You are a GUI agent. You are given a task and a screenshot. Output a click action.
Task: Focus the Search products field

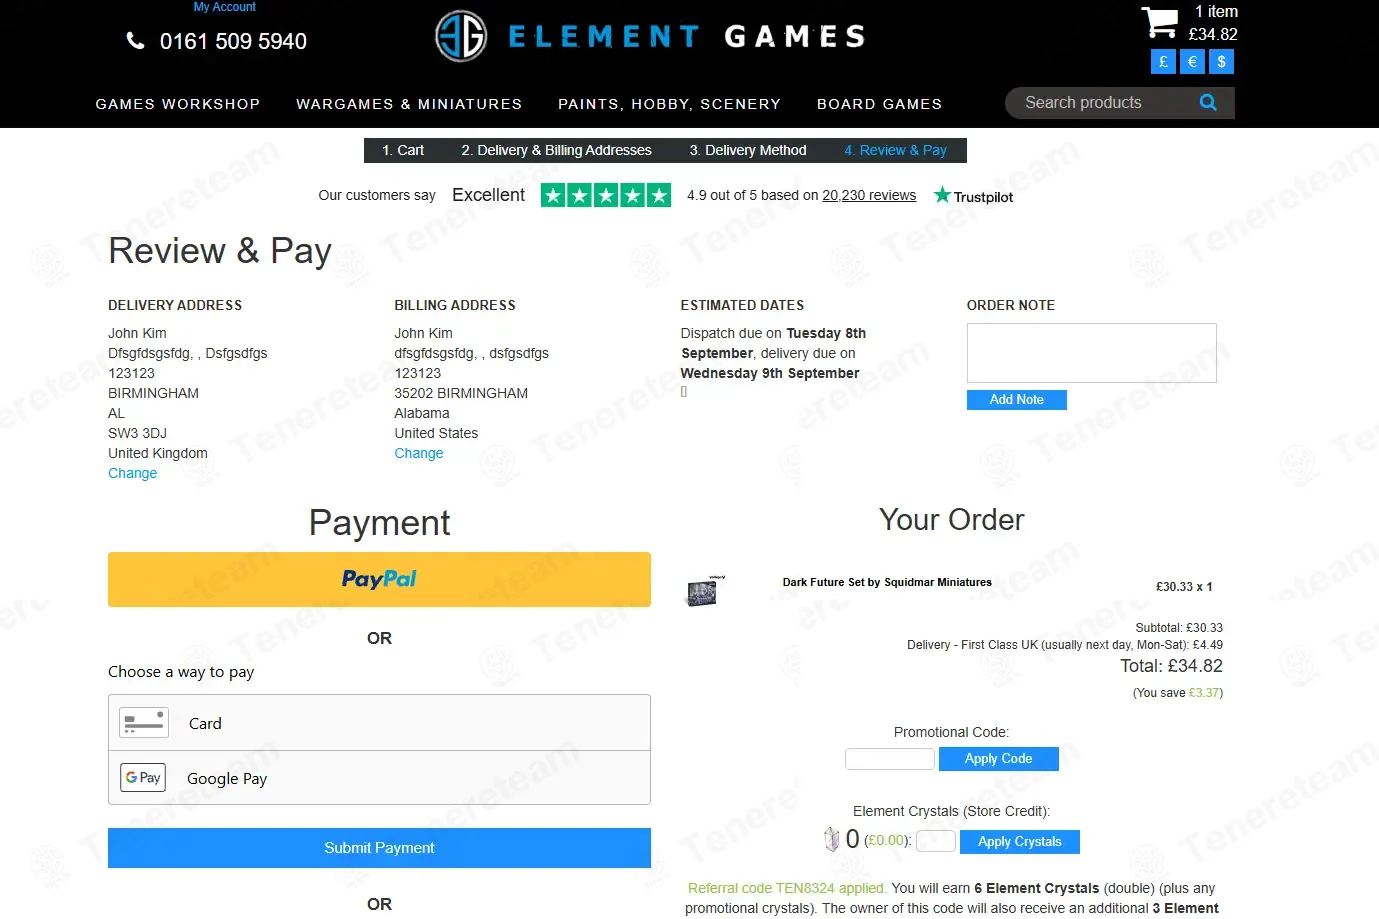1105,103
